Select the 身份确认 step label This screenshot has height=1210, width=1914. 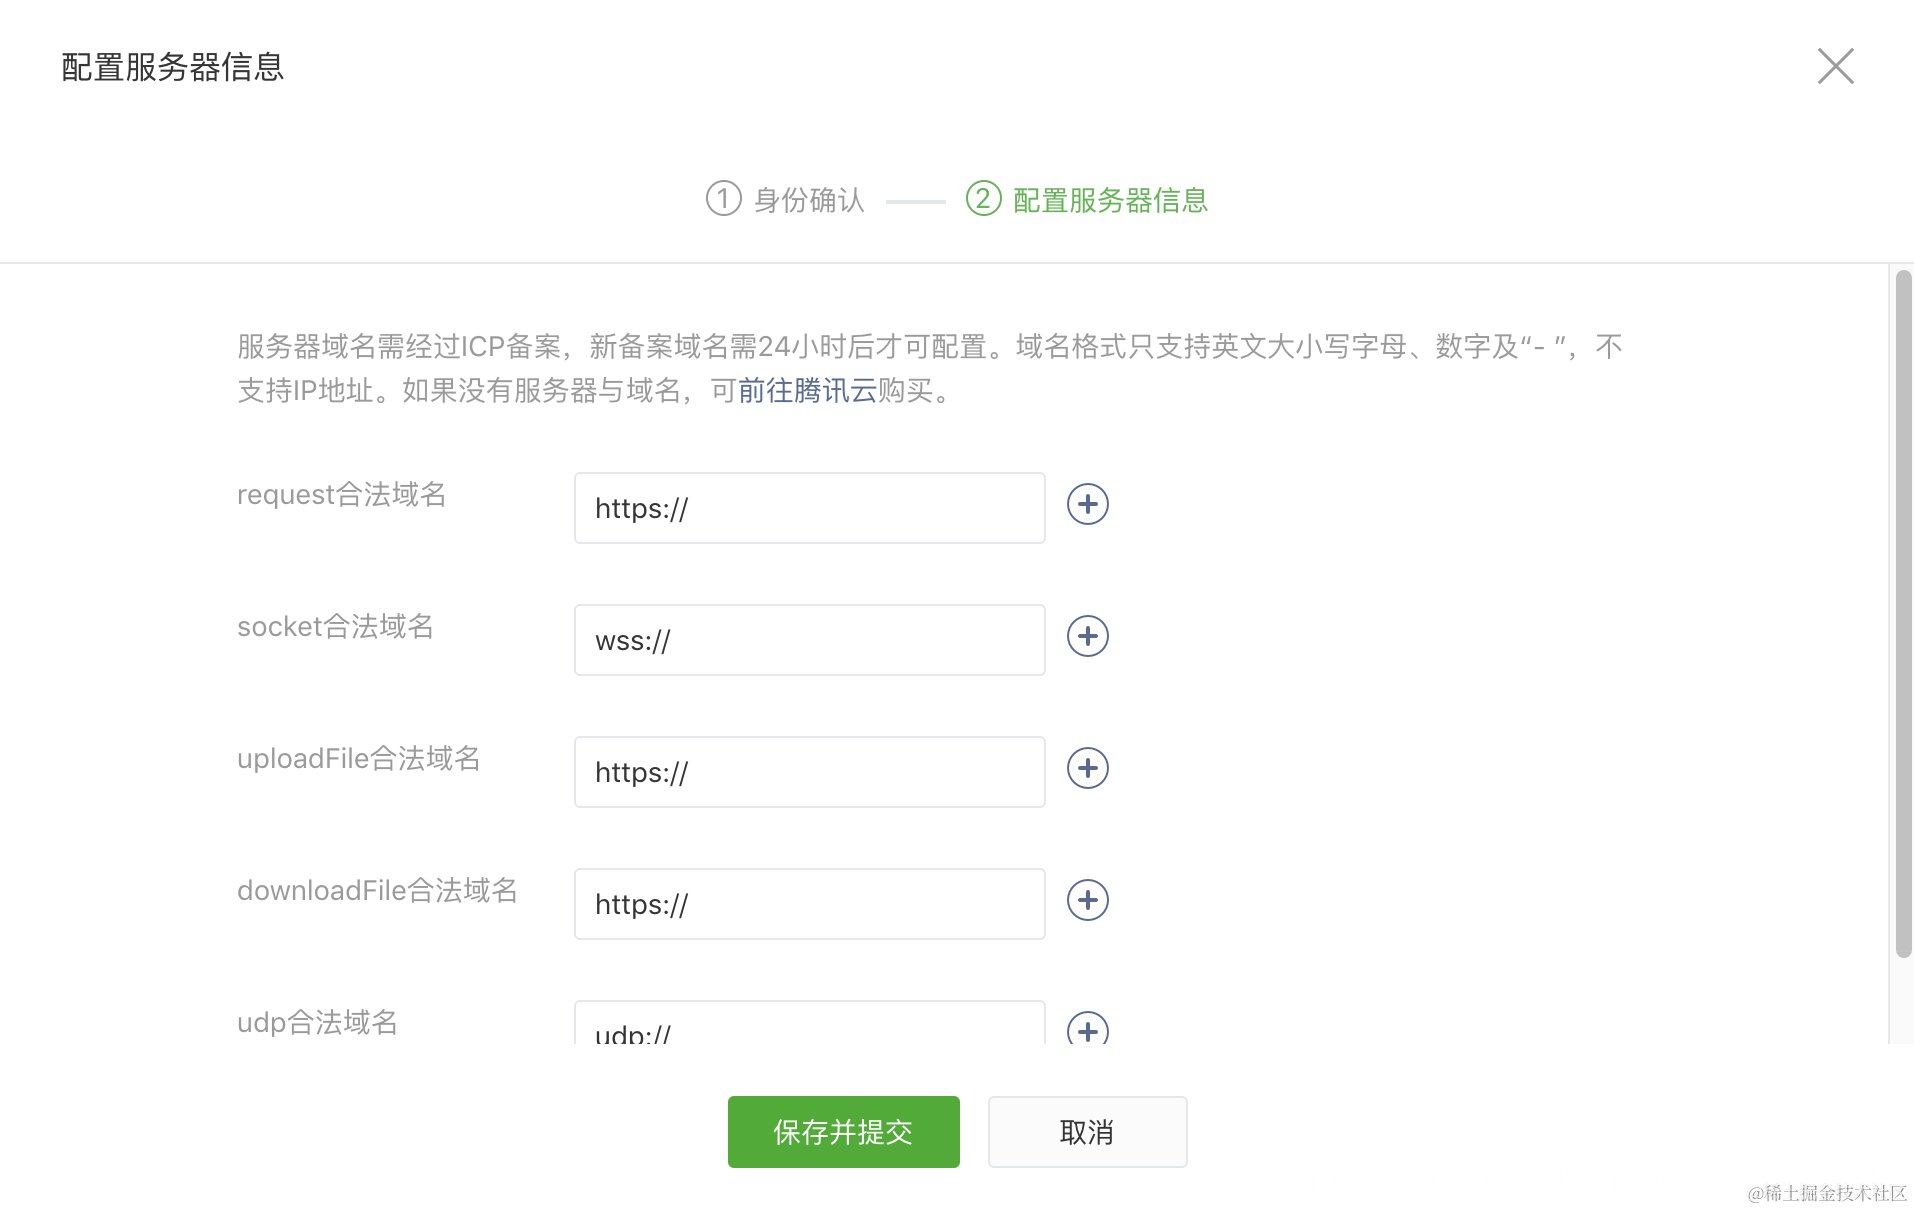click(810, 199)
